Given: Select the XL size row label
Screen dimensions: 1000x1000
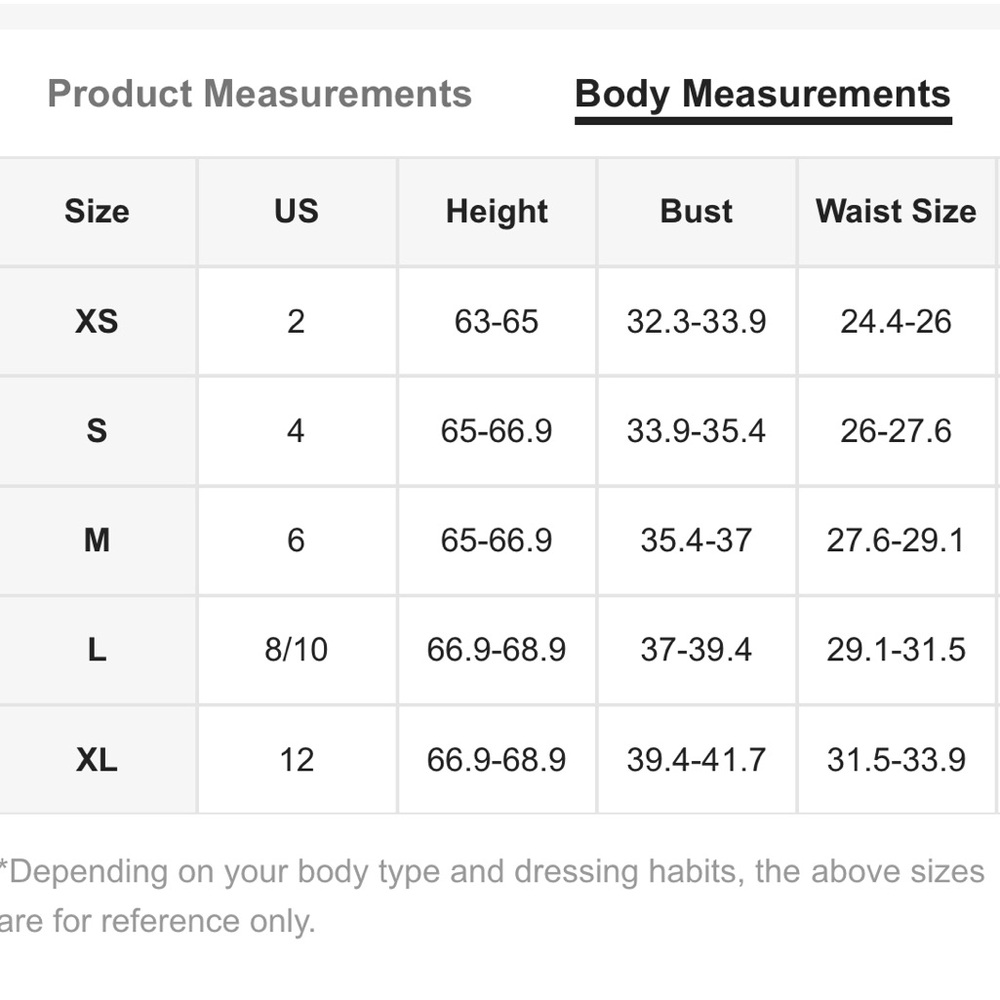Looking at the screenshot, I should 97,760.
